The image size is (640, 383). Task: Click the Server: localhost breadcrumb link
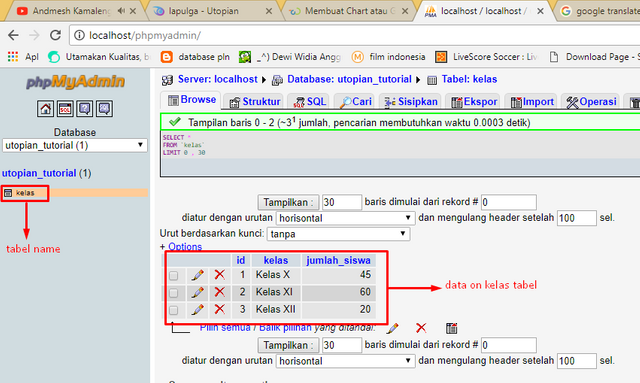point(218,79)
